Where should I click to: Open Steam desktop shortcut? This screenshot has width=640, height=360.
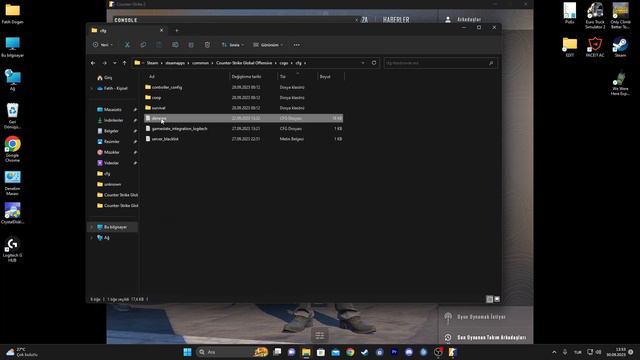tap(620, 47)
